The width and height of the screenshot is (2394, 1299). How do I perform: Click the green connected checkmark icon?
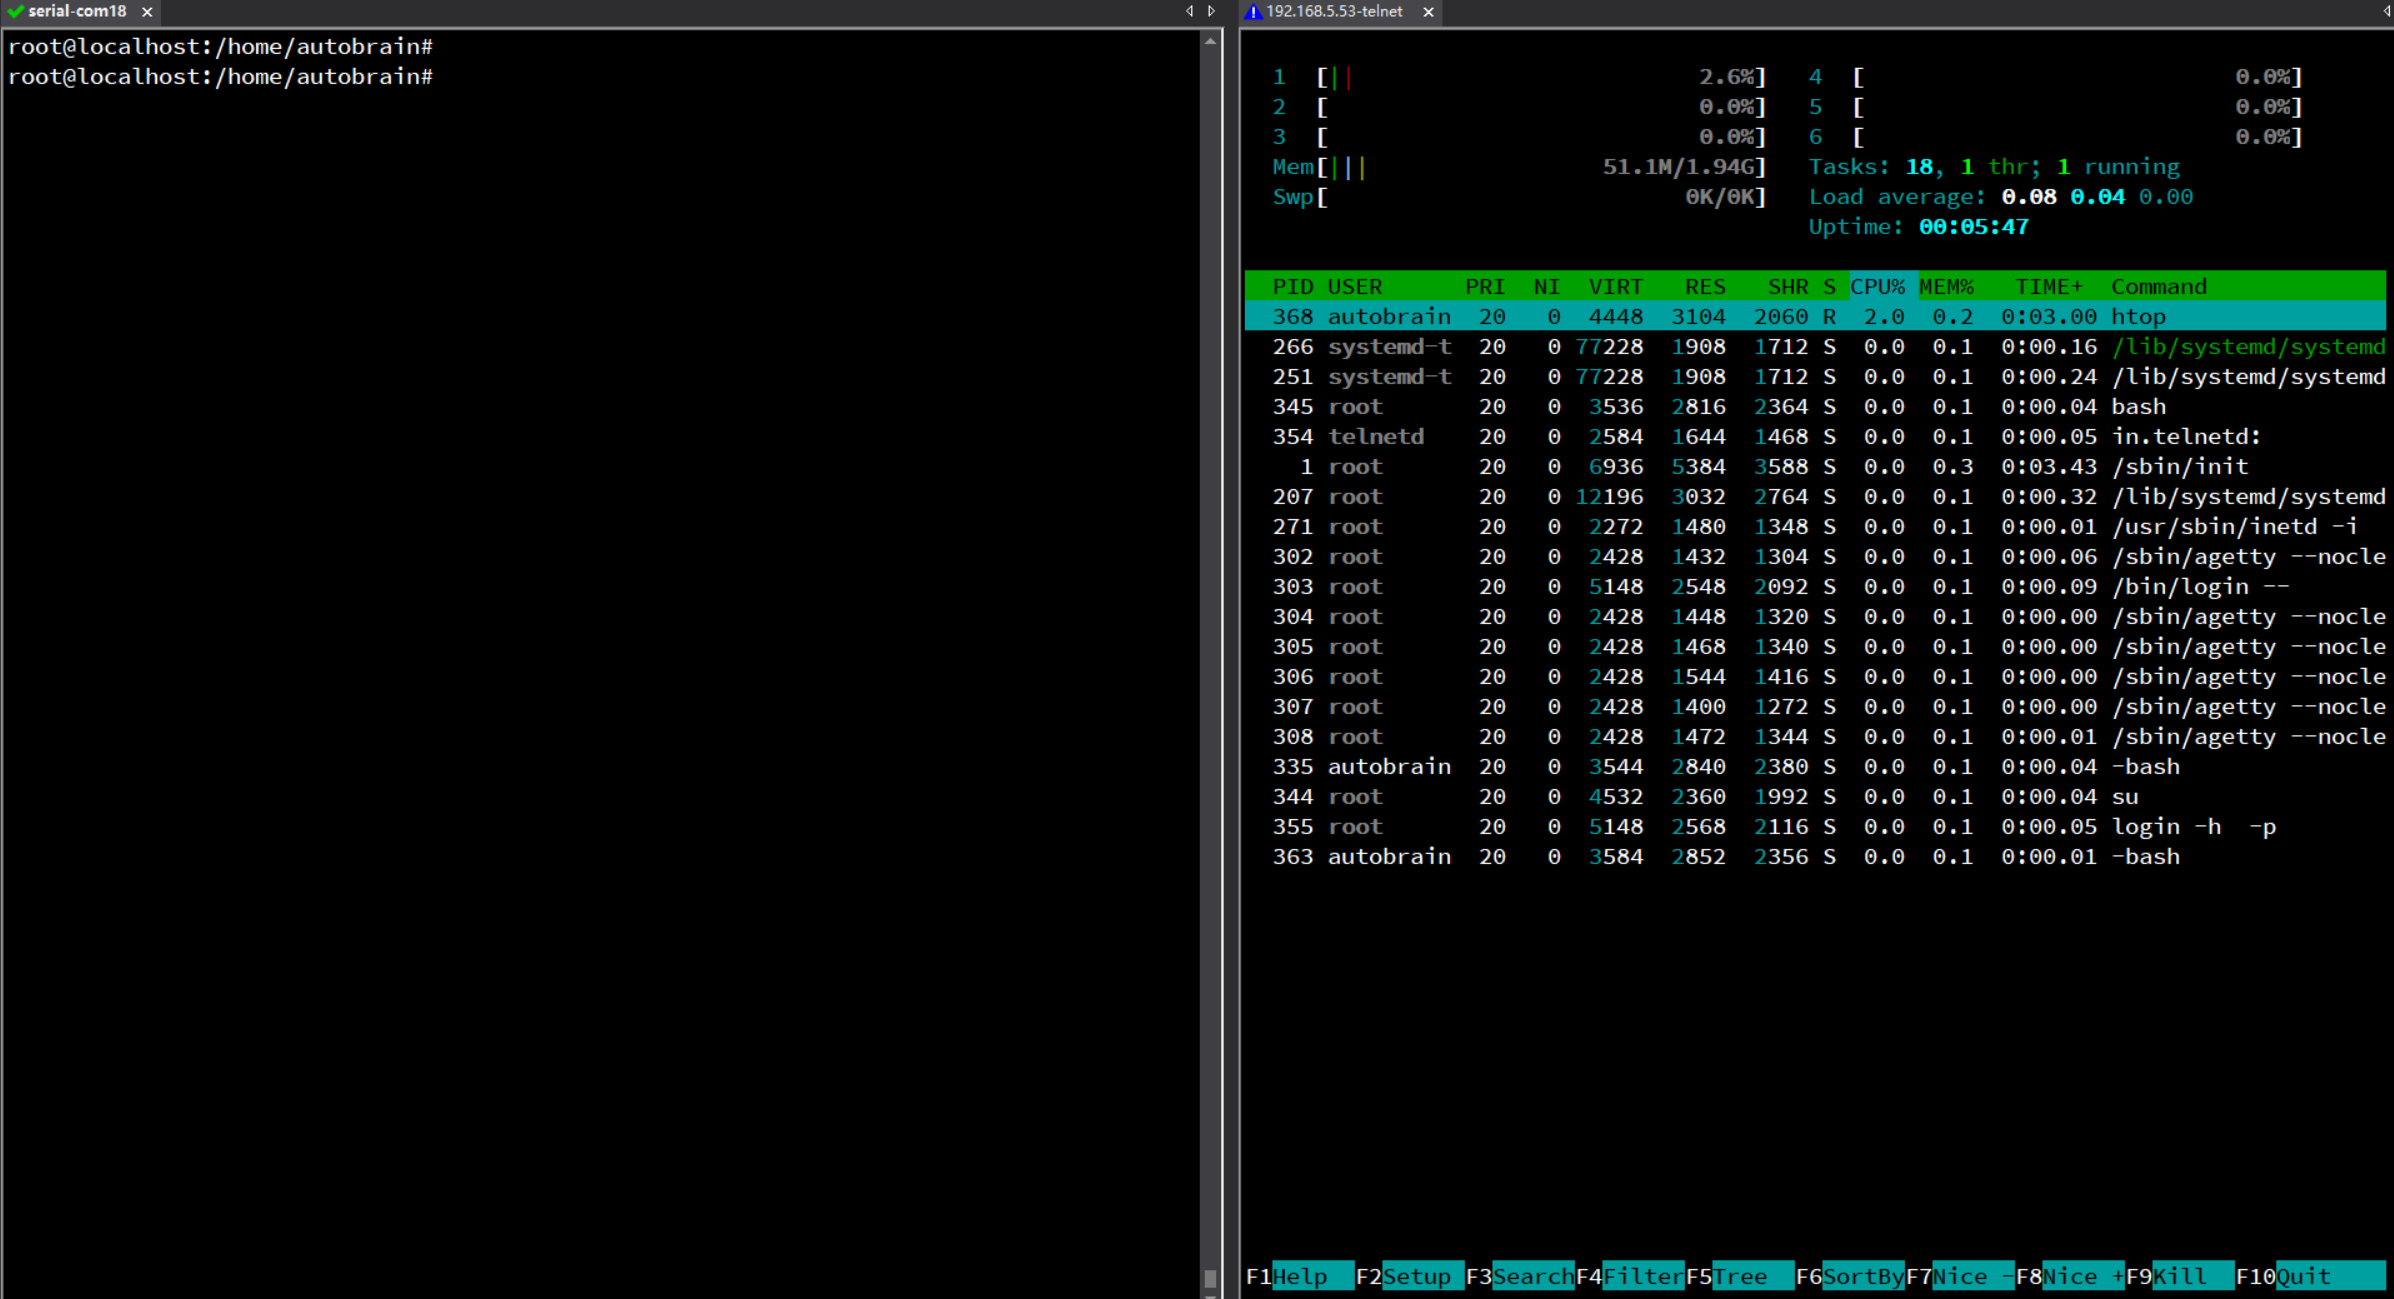click(x=14, y=12)
